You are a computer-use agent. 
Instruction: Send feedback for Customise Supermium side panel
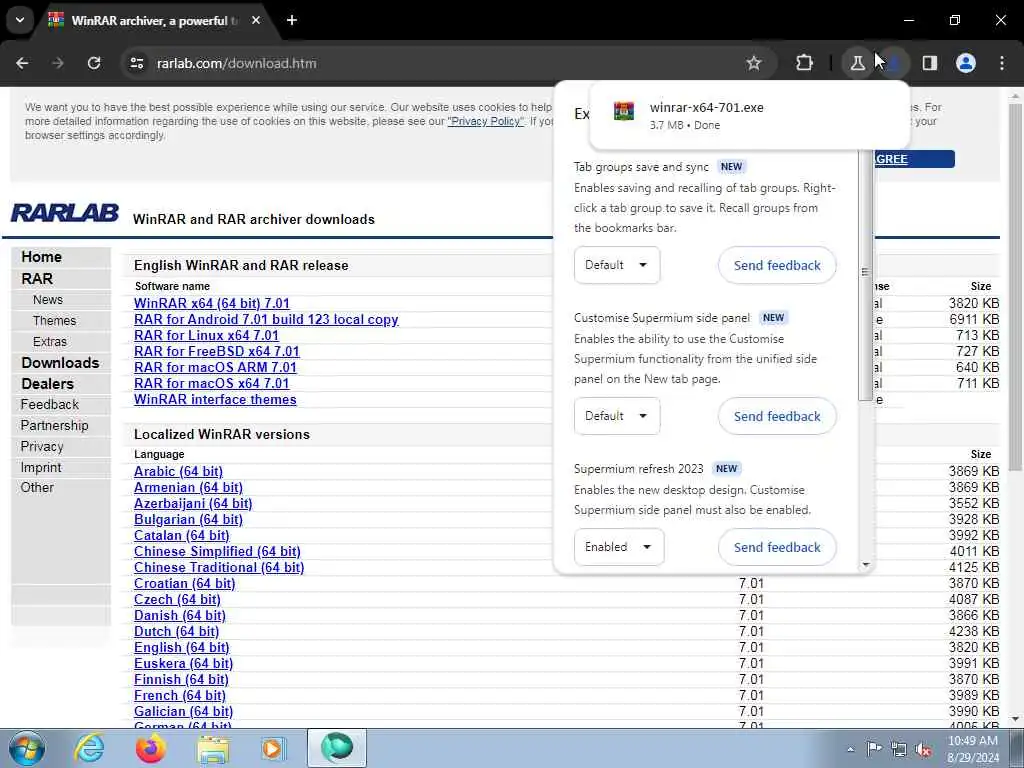tap(777, 416)
